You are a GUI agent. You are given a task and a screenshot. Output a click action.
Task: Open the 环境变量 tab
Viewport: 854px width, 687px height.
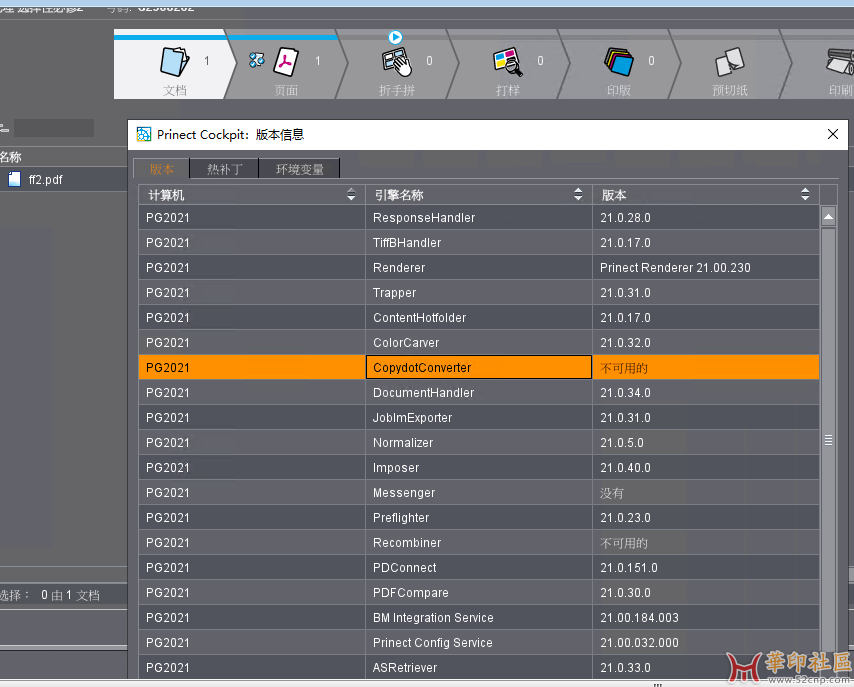(x=301, y=169)
